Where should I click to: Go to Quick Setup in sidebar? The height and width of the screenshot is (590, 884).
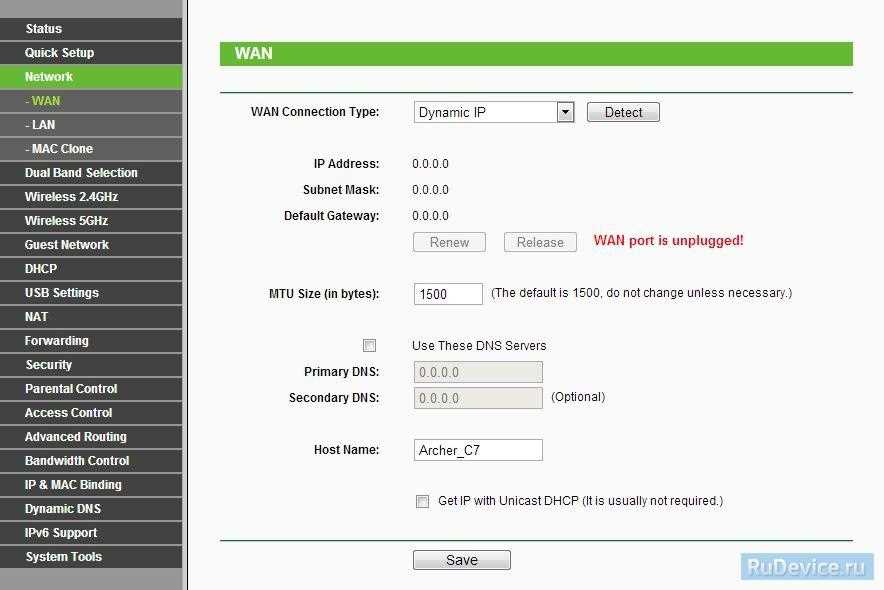click(x=91, y=53)
